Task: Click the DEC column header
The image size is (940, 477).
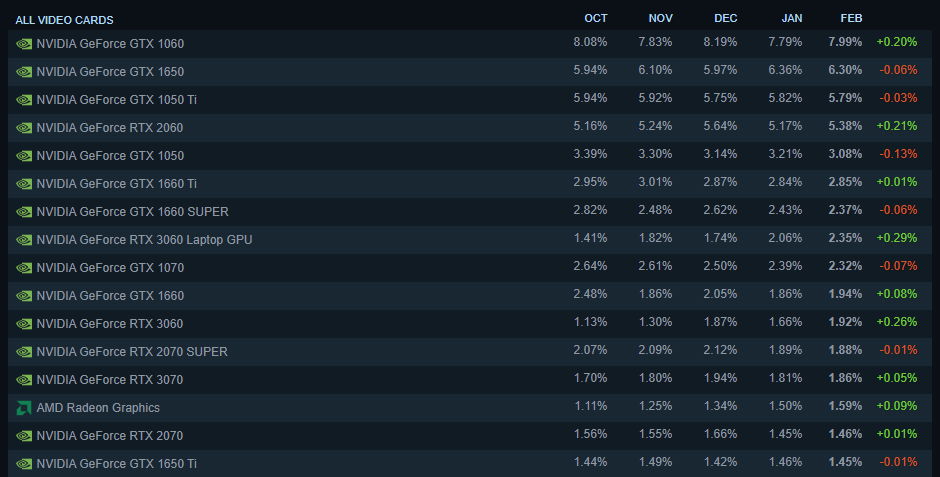Action: (x=725, y=18)
